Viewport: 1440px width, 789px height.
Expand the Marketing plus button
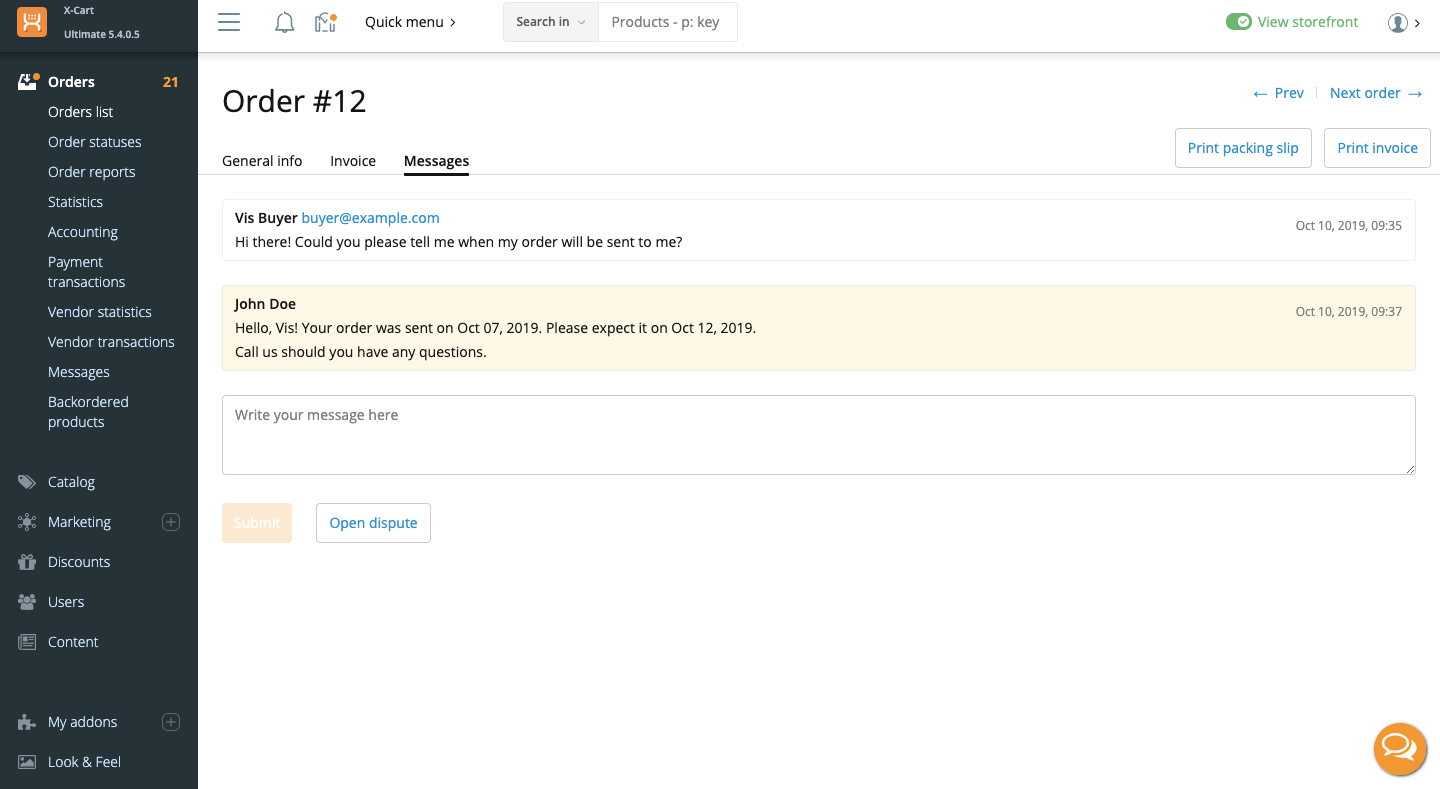click(171, 522)
